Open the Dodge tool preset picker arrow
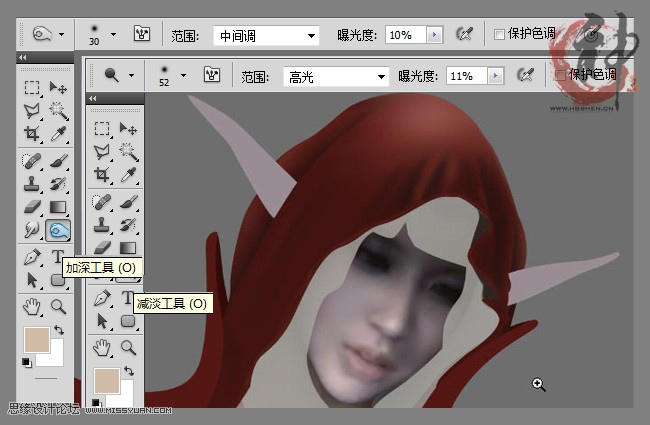This screenshot has width=650, height=425. (131, 75)
